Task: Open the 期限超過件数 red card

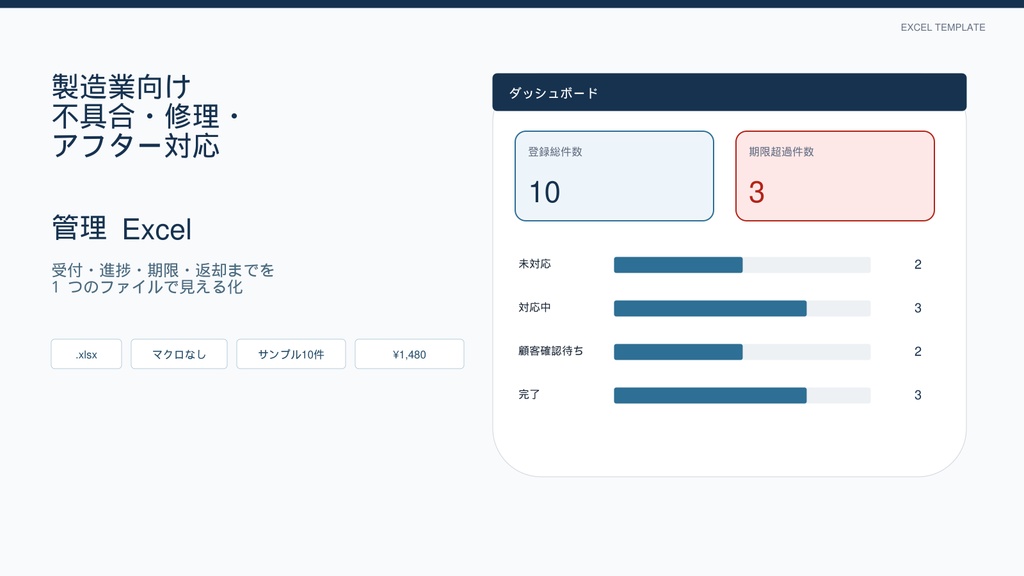Action: point(835,176)
